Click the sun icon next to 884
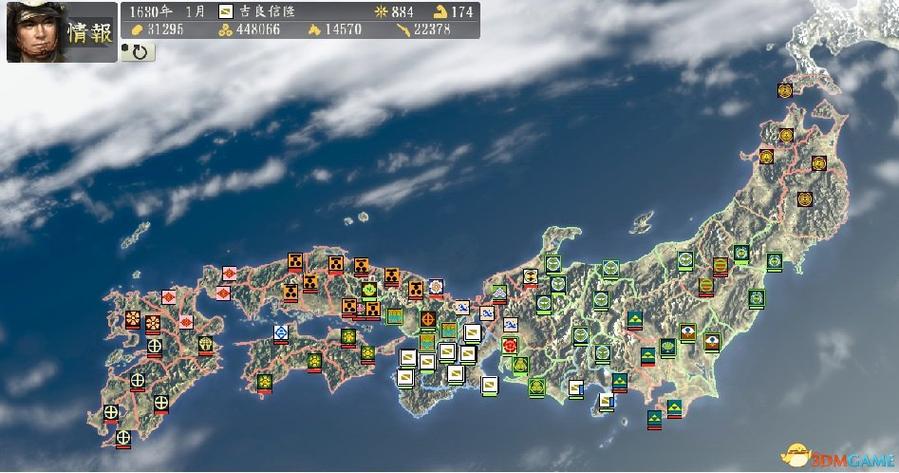 click(381, 12)
